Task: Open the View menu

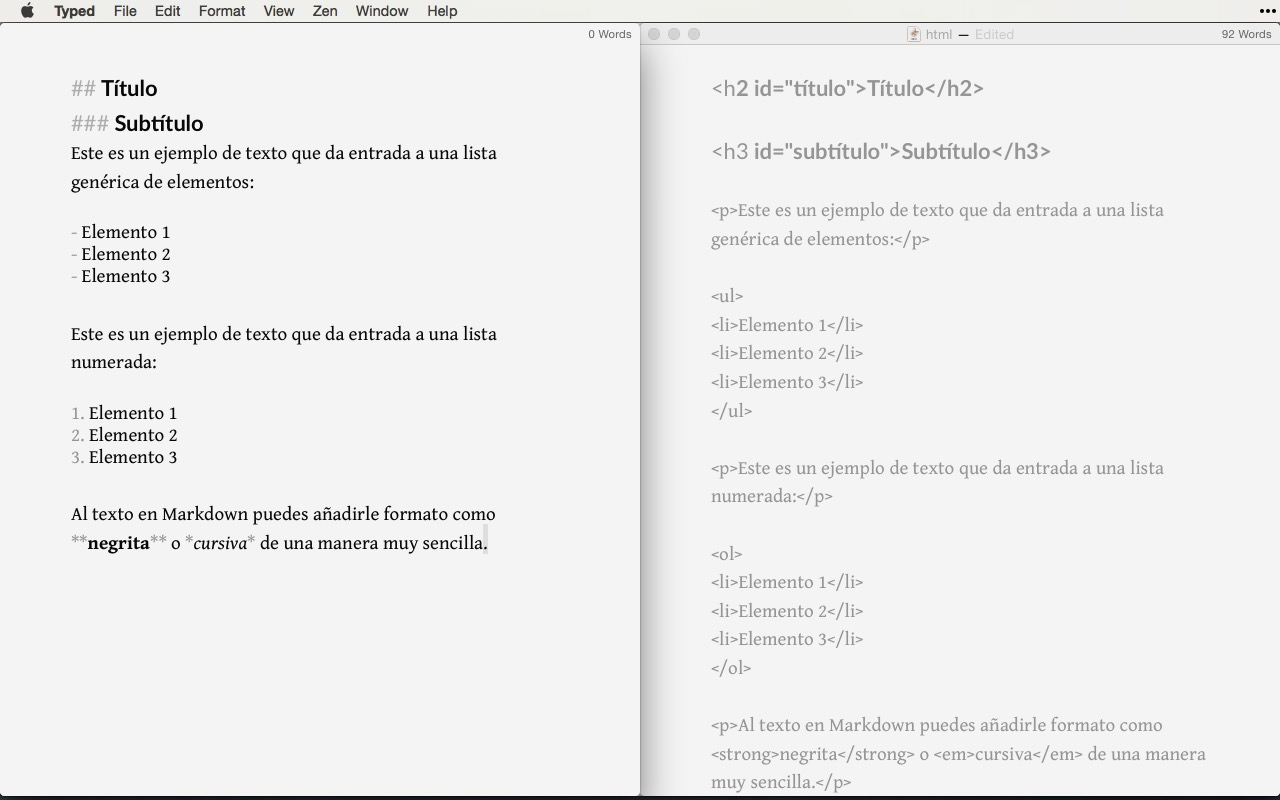Action: pos(278,11)
